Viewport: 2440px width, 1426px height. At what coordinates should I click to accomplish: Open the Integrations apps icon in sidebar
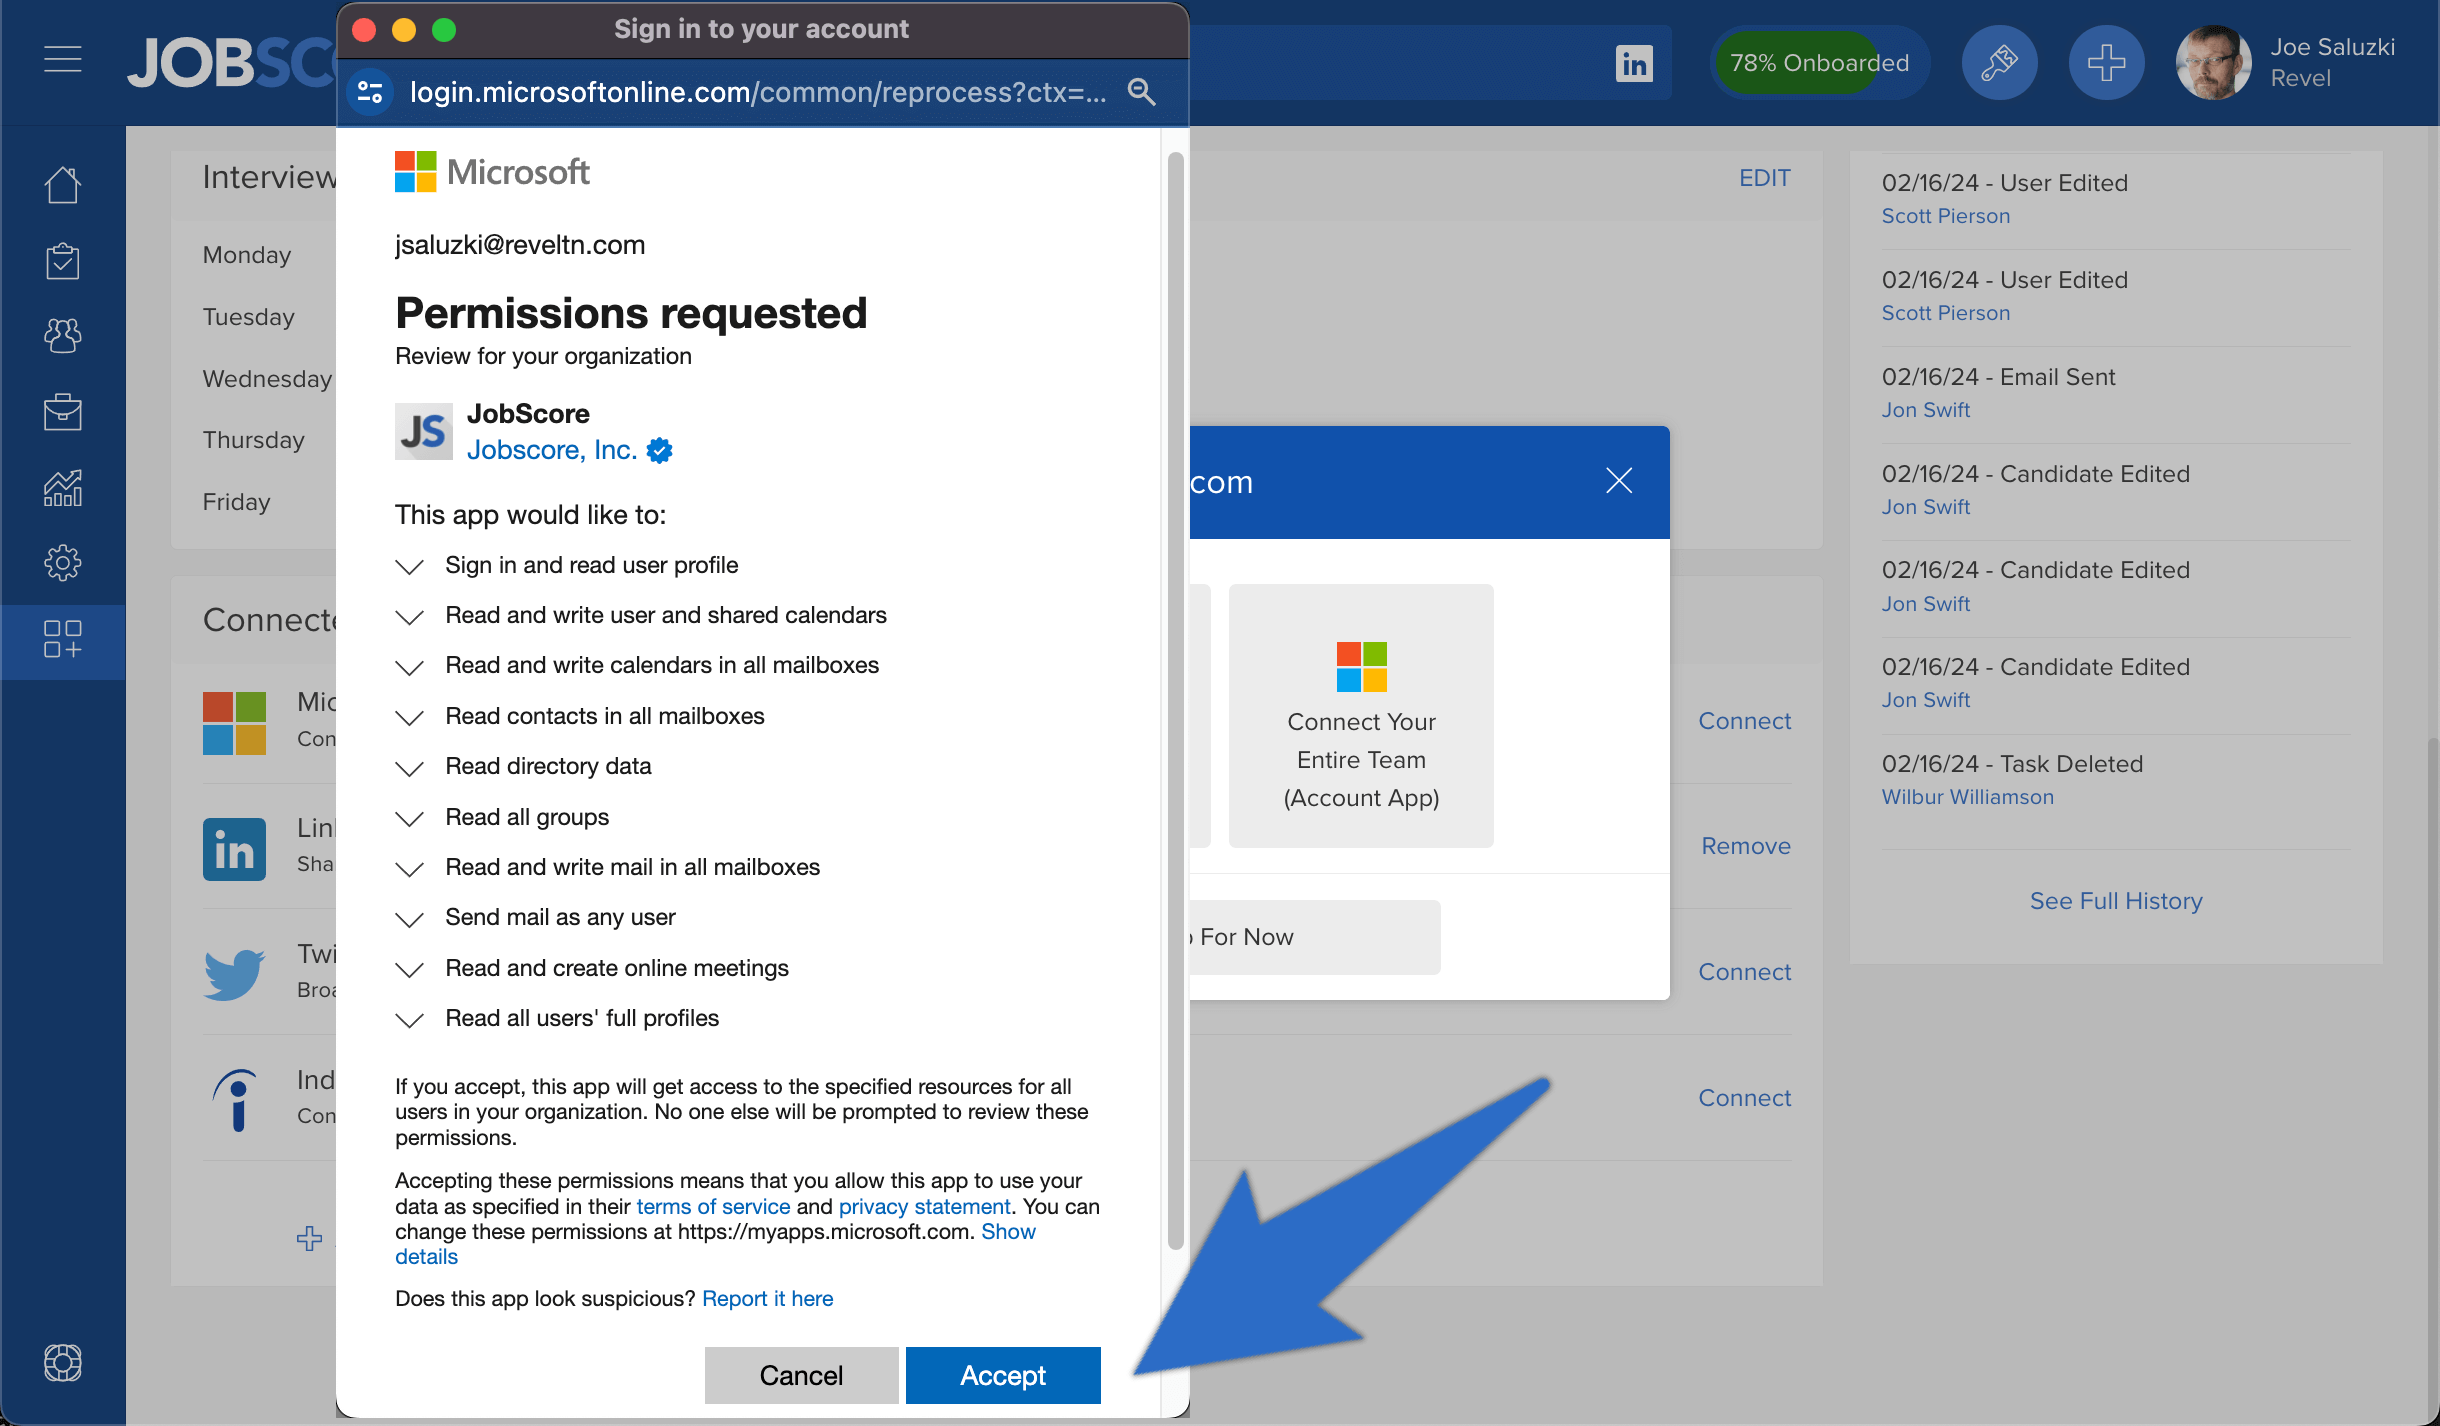pos(62,639)
